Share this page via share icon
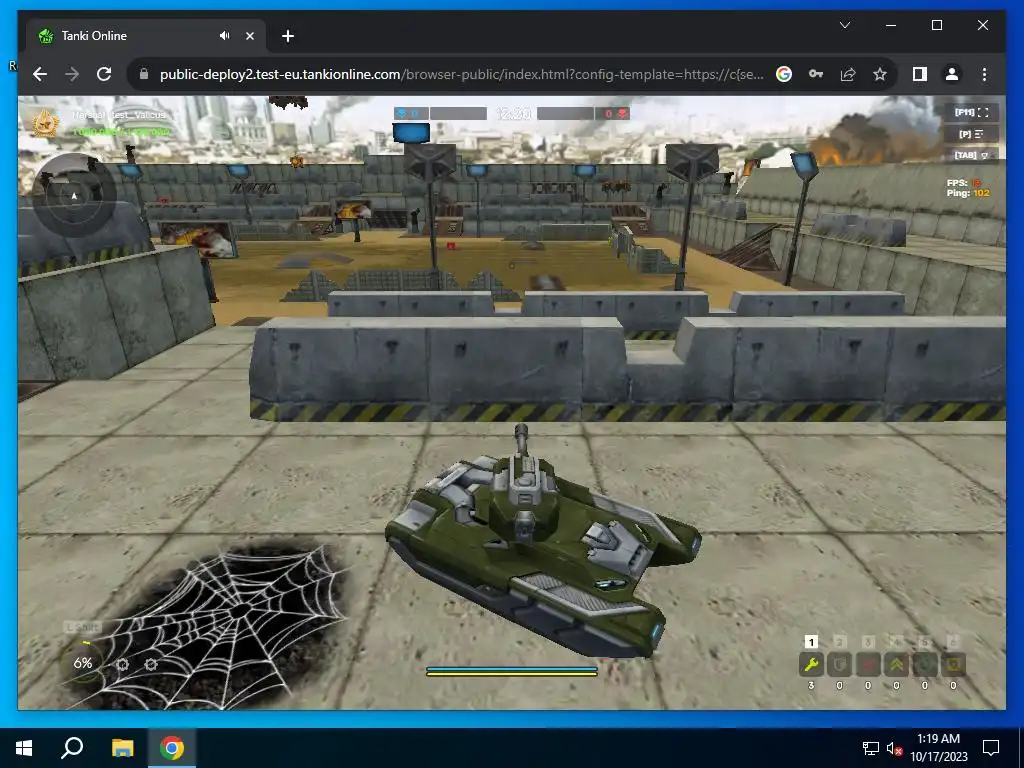Screen dimensions: 1024x768 tap(848, 74)
